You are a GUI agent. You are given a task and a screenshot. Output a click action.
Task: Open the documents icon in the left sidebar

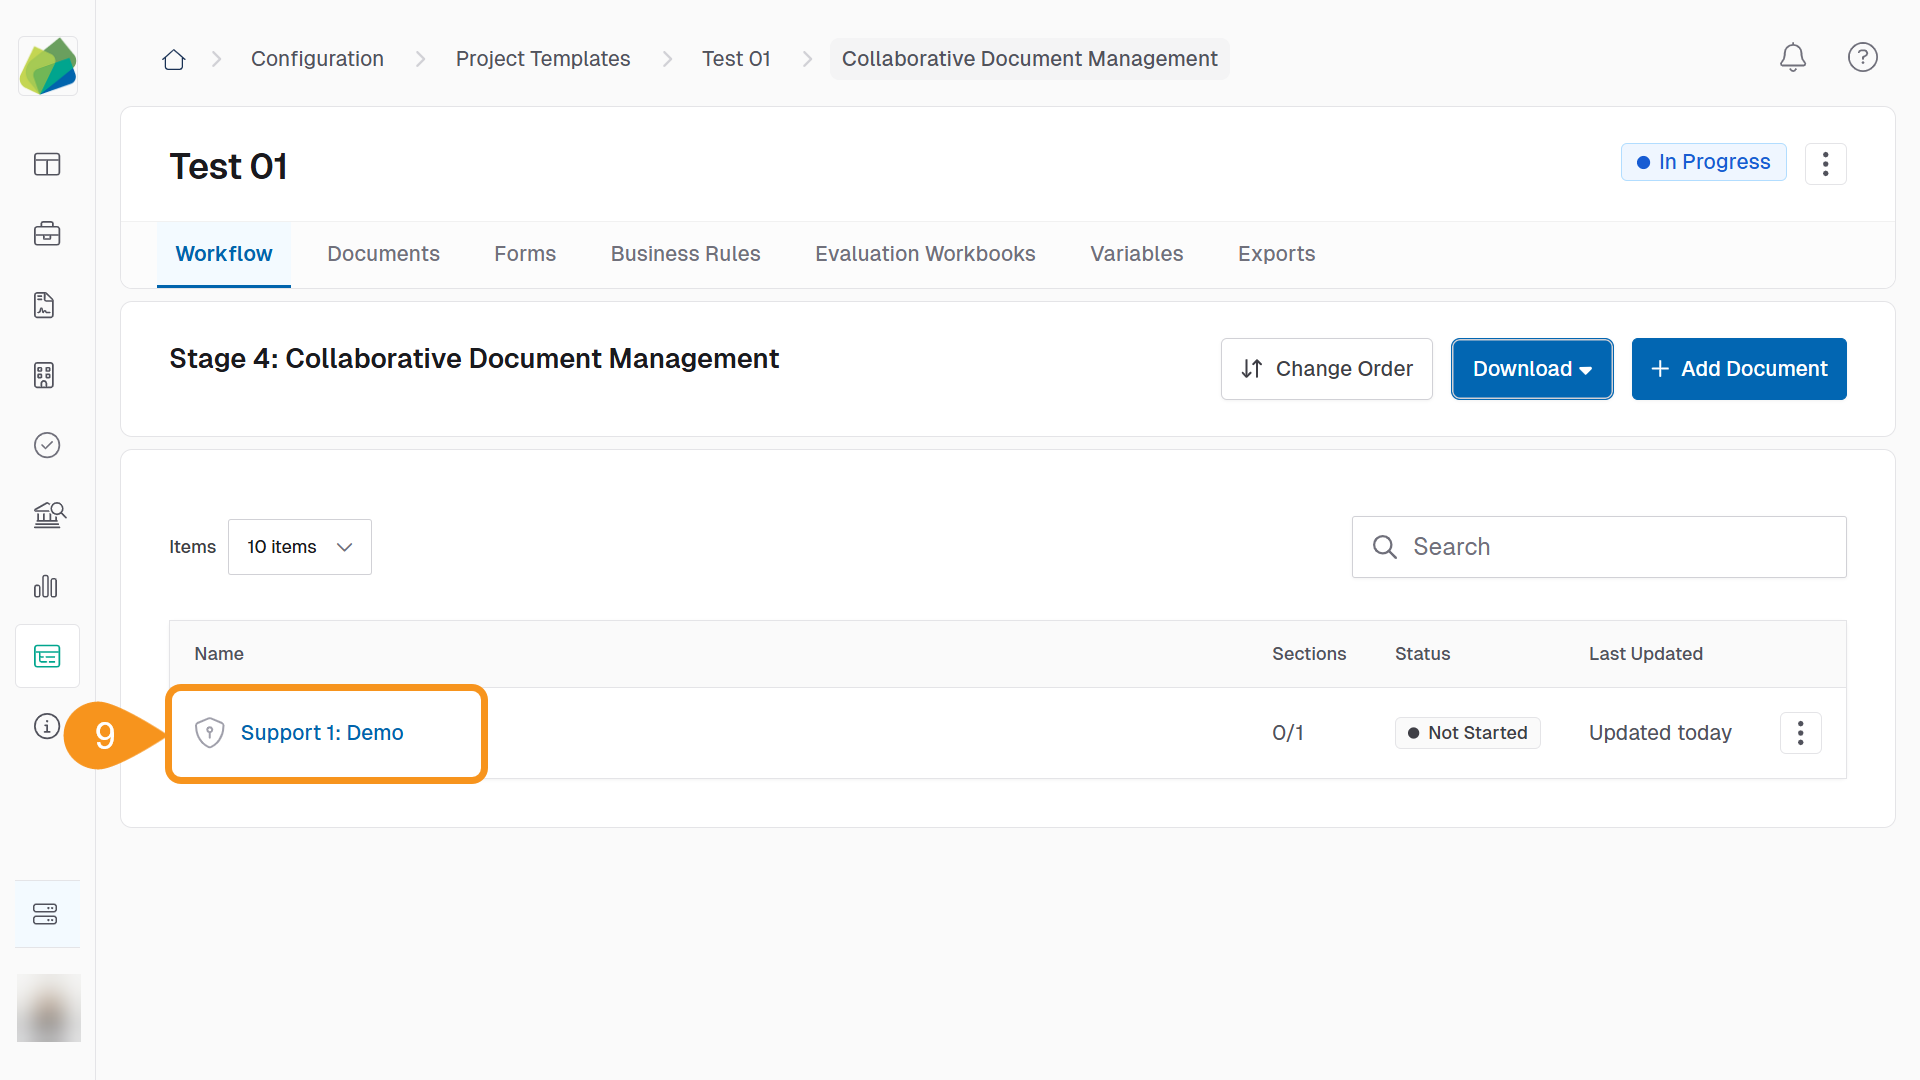click(x=44, y=305)
